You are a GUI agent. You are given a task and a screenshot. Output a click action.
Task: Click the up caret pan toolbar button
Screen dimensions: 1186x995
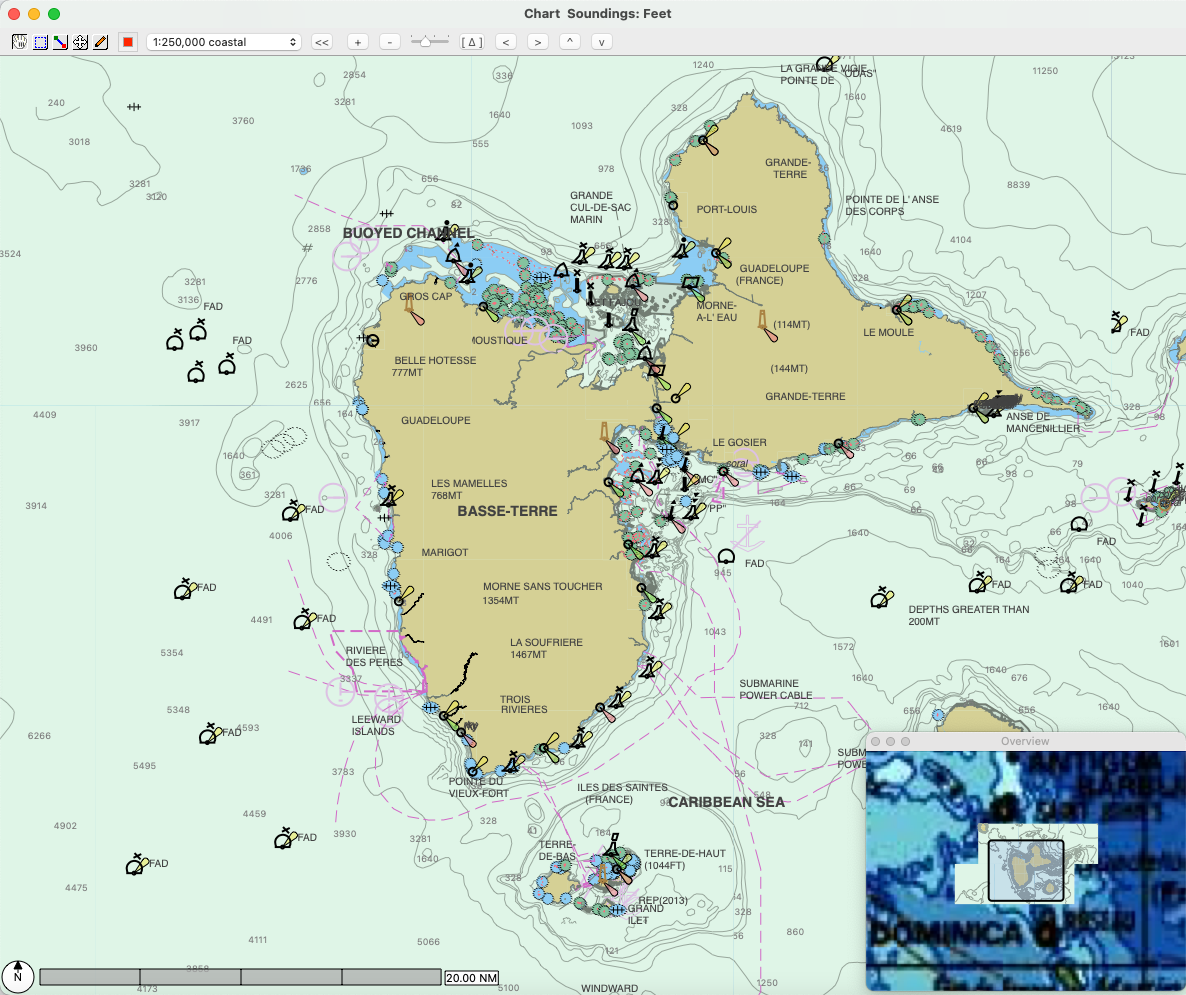pos(569,41)
